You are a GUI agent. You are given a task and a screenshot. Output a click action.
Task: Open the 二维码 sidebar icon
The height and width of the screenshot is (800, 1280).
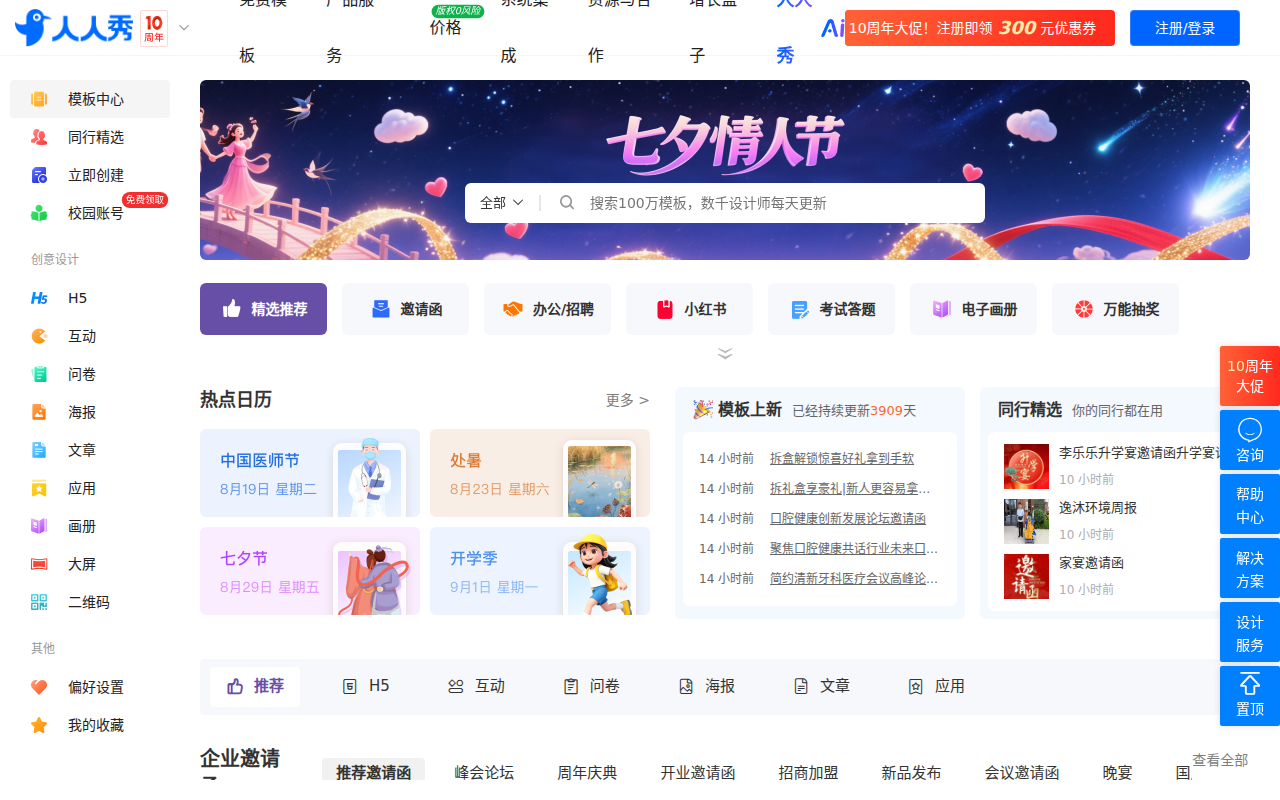point(39,602)
